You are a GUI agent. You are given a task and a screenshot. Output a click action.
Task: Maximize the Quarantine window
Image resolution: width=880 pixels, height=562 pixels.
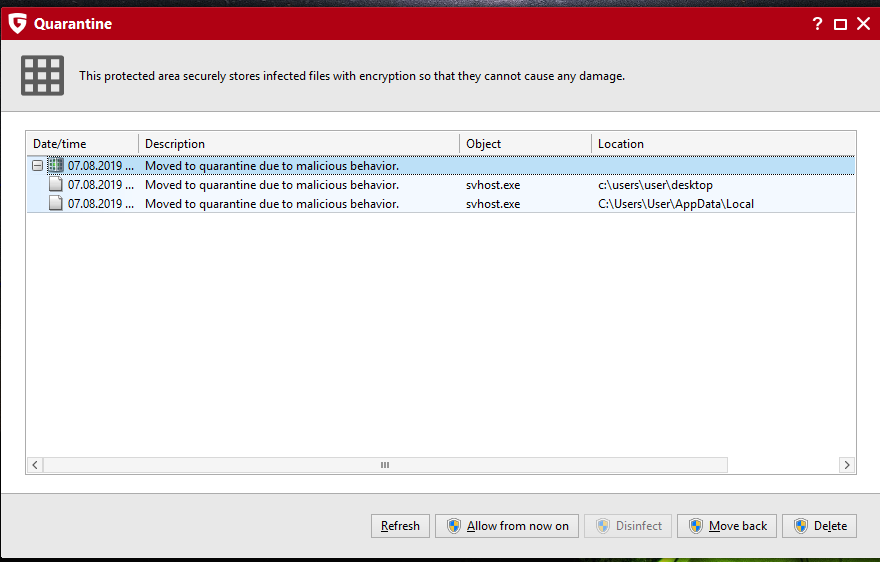point(840,24)
